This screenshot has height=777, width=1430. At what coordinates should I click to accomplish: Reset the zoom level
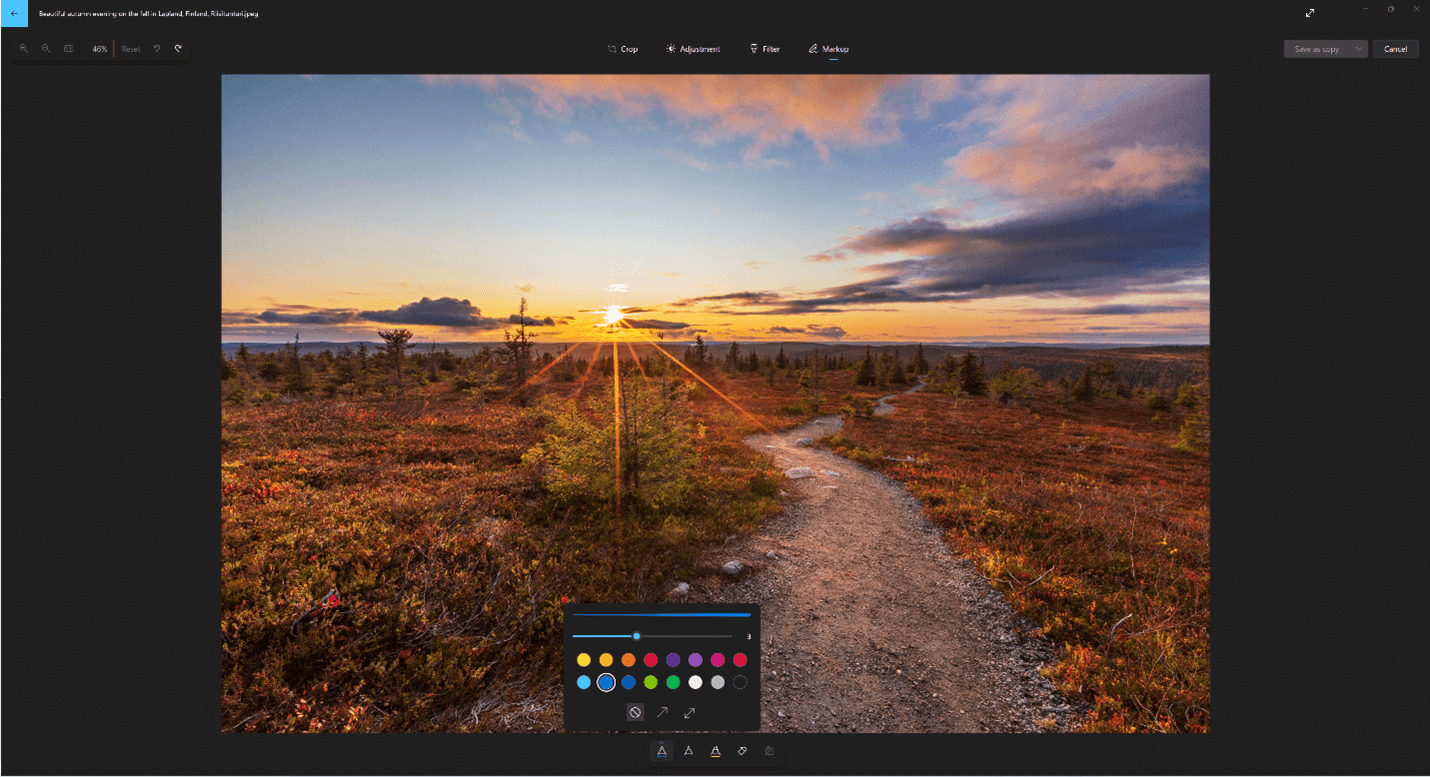click(130, 48)
